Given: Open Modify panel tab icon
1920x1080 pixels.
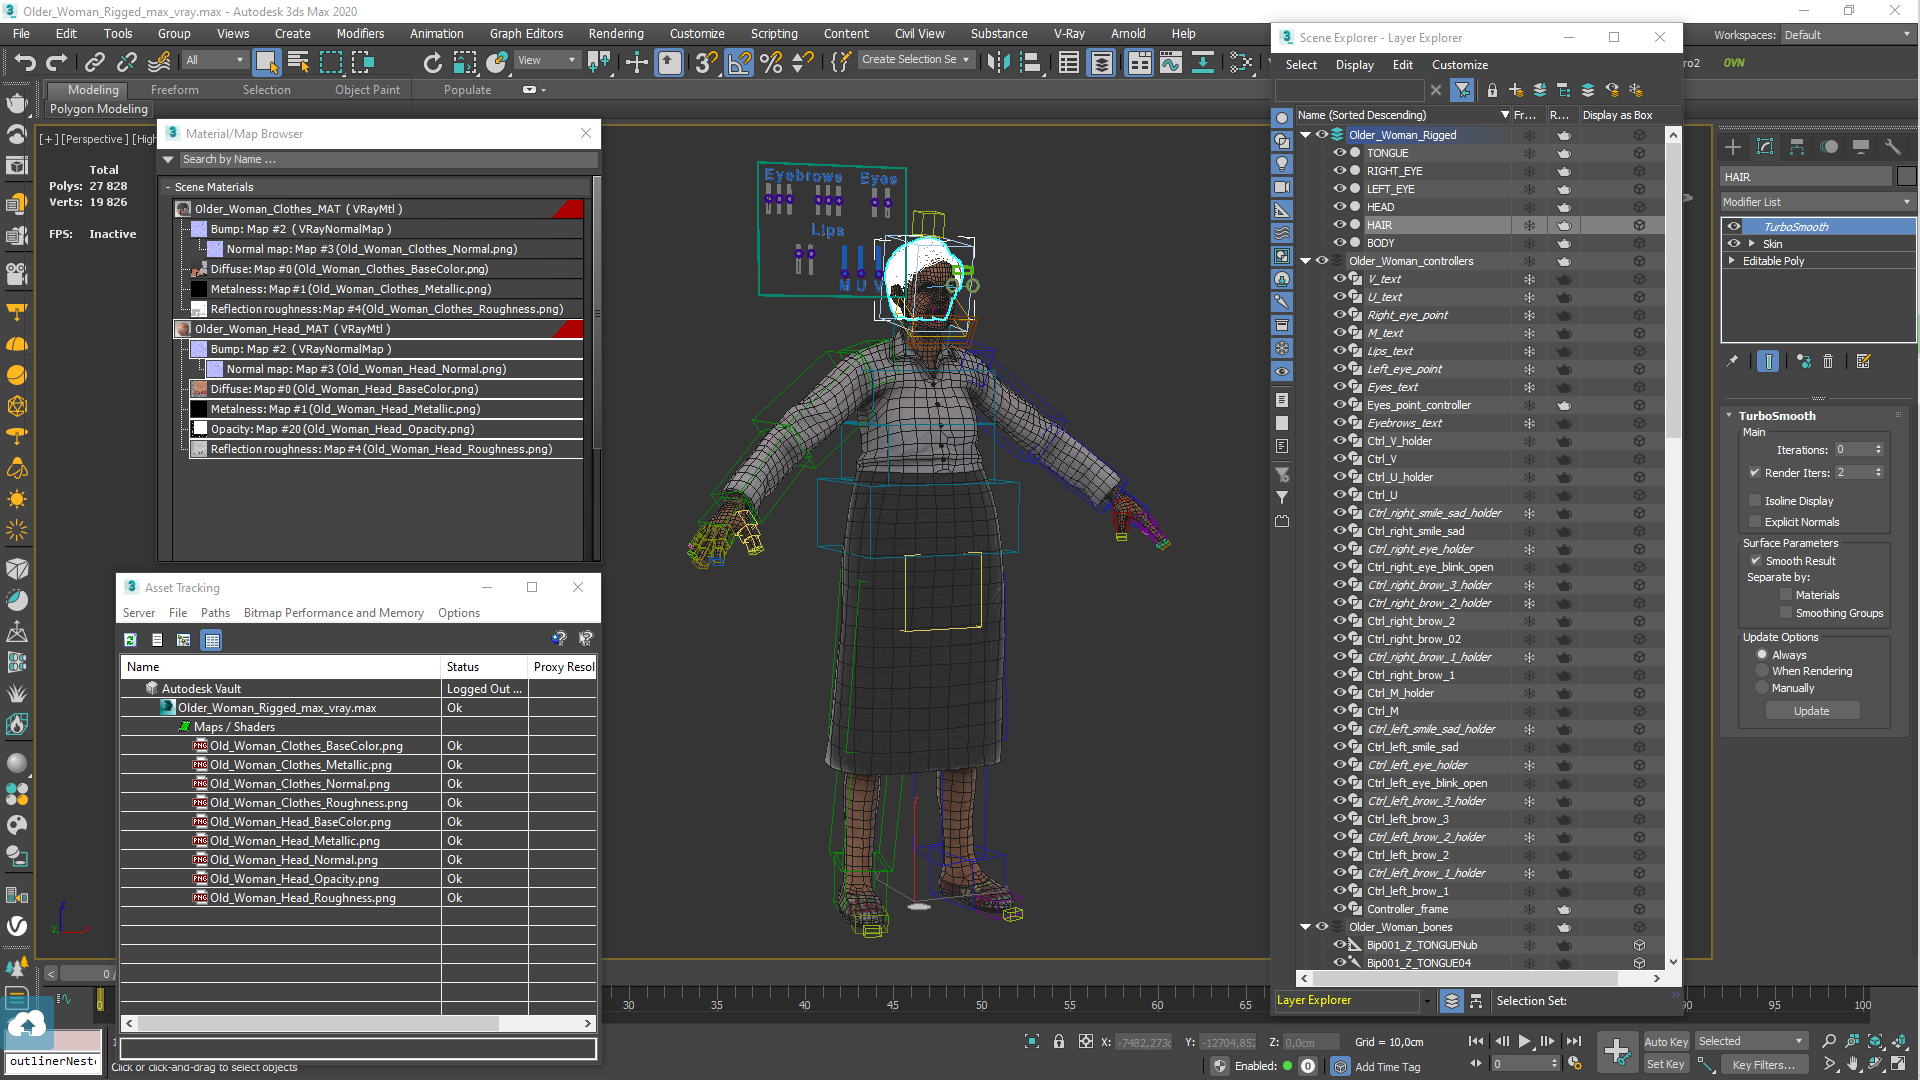Looking at the screenshot, I should pos(1765,147).
